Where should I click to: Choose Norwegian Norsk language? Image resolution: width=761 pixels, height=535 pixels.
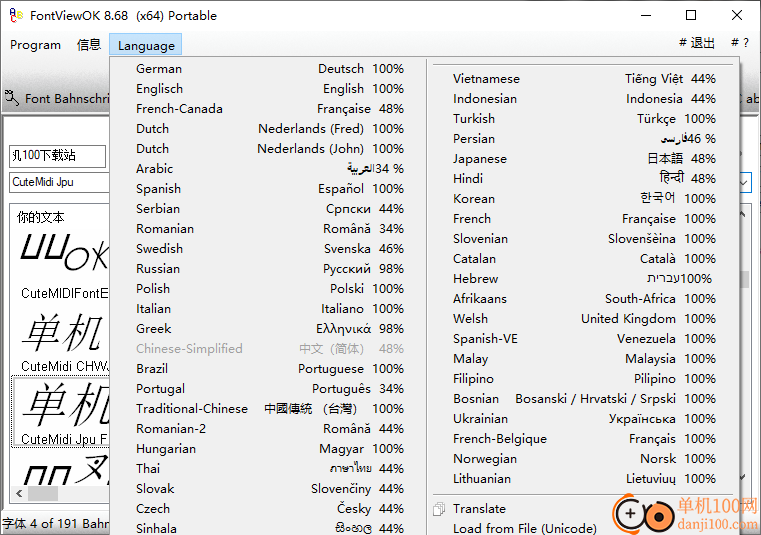584,458
